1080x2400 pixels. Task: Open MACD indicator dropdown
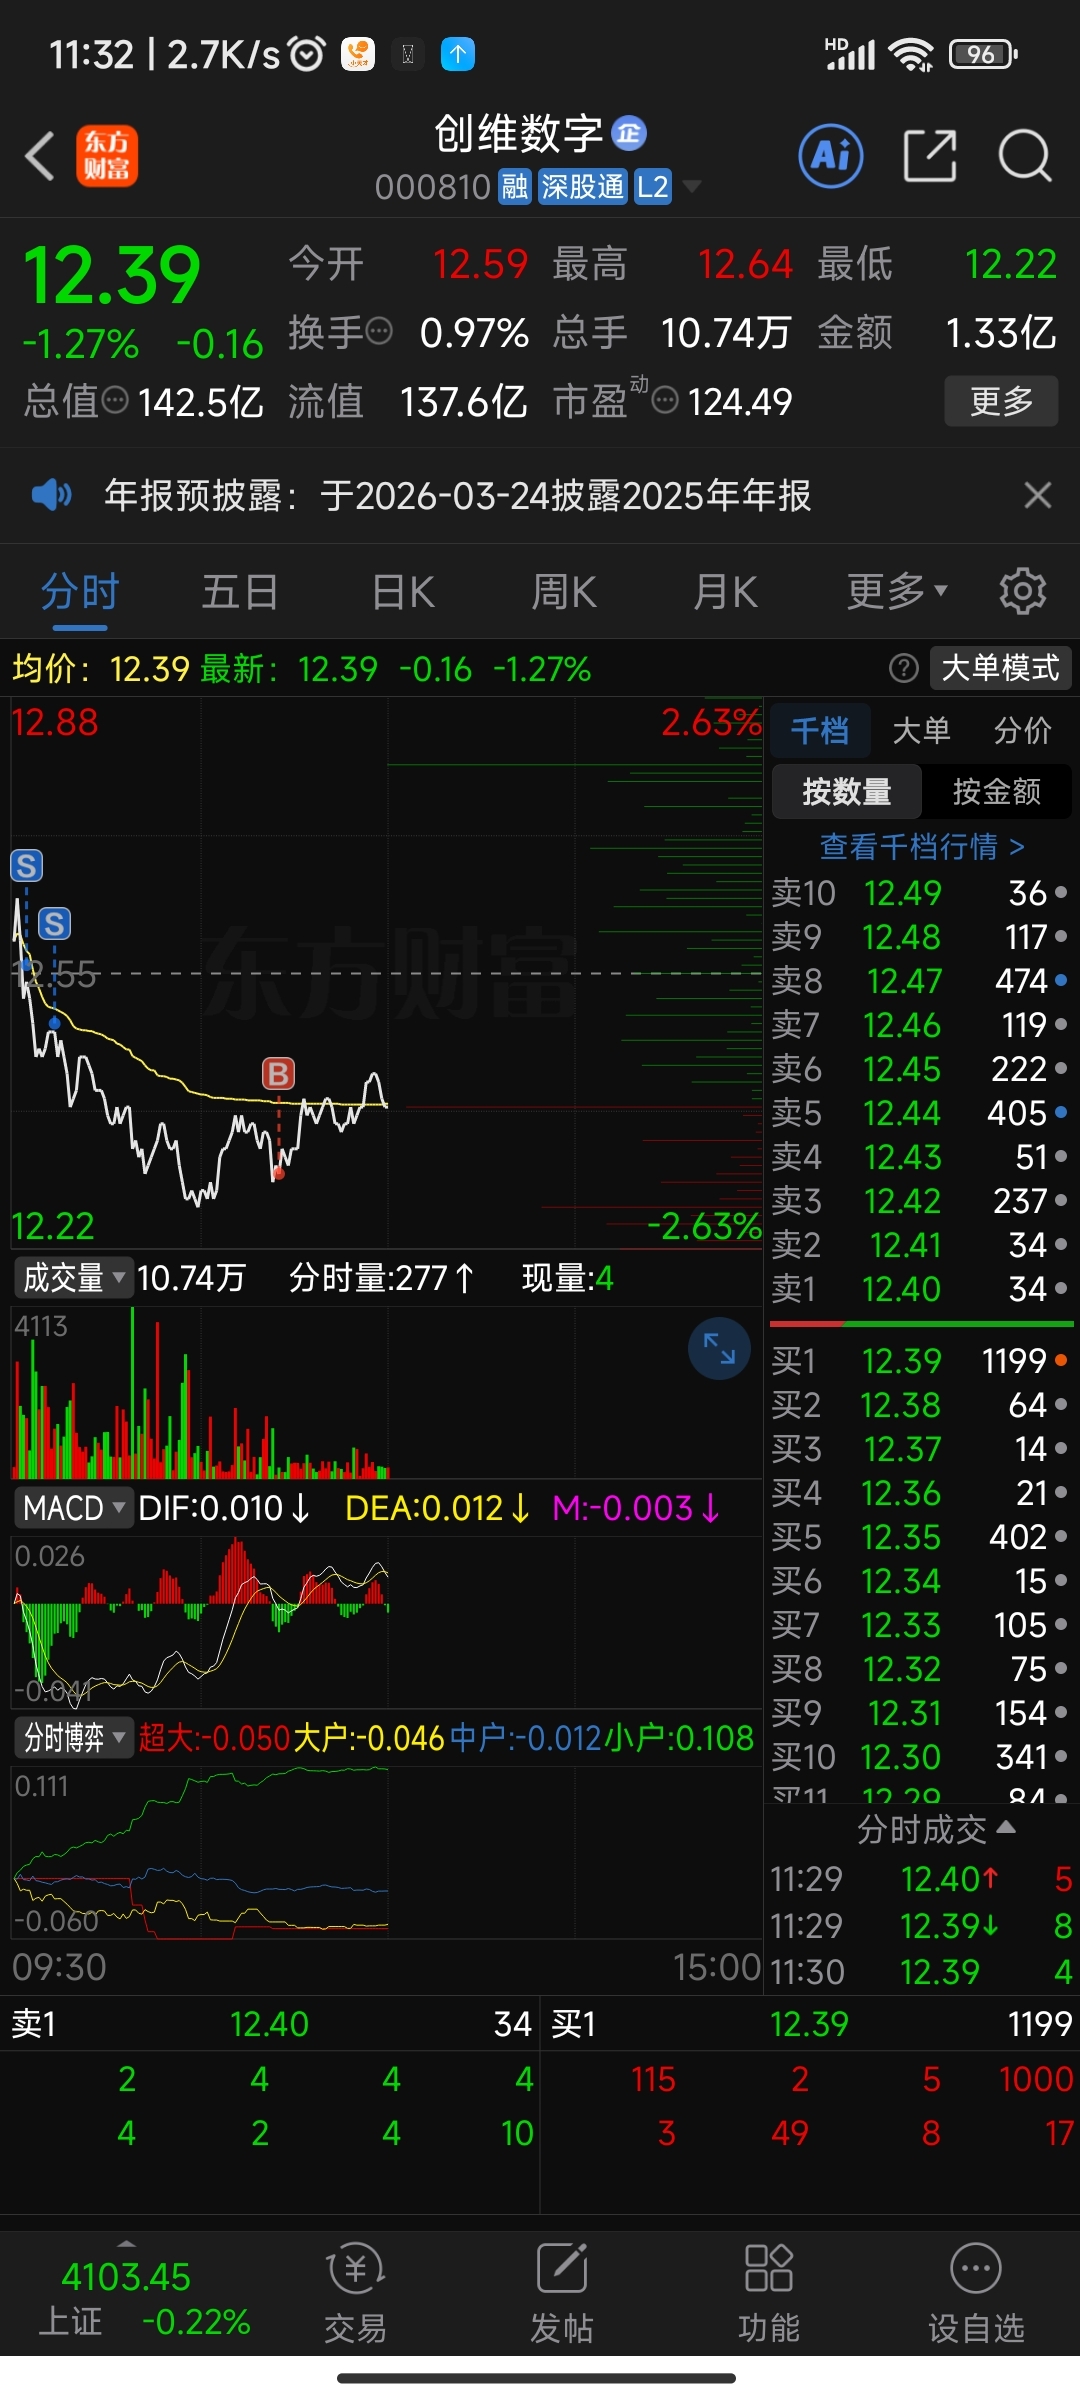click(74, 1508)
